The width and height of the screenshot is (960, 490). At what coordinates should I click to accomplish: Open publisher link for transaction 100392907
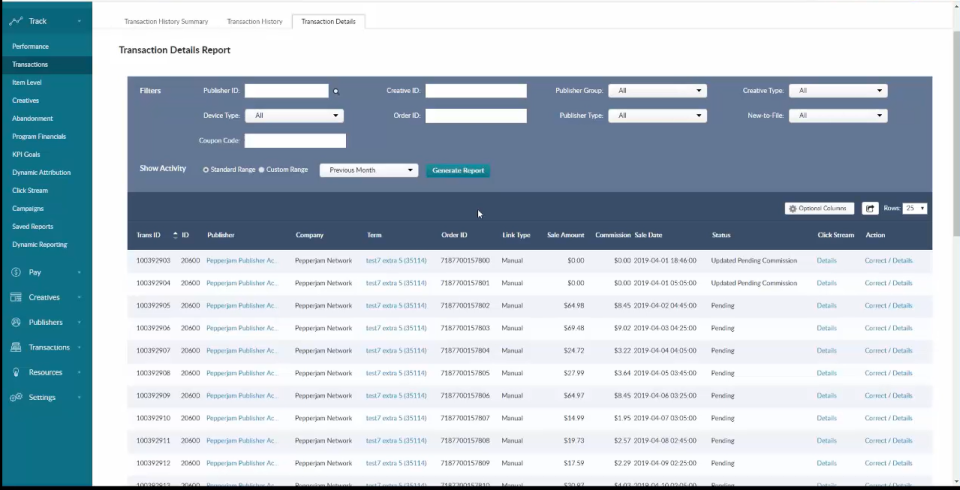click(242, 350)
